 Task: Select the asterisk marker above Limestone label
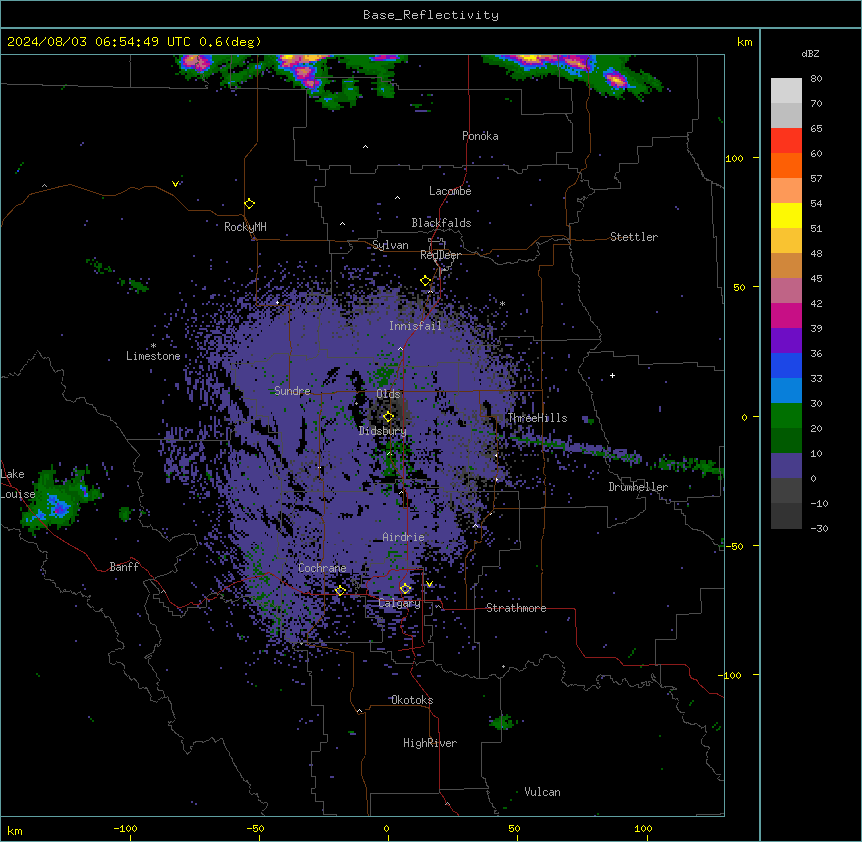click(153, 346)
